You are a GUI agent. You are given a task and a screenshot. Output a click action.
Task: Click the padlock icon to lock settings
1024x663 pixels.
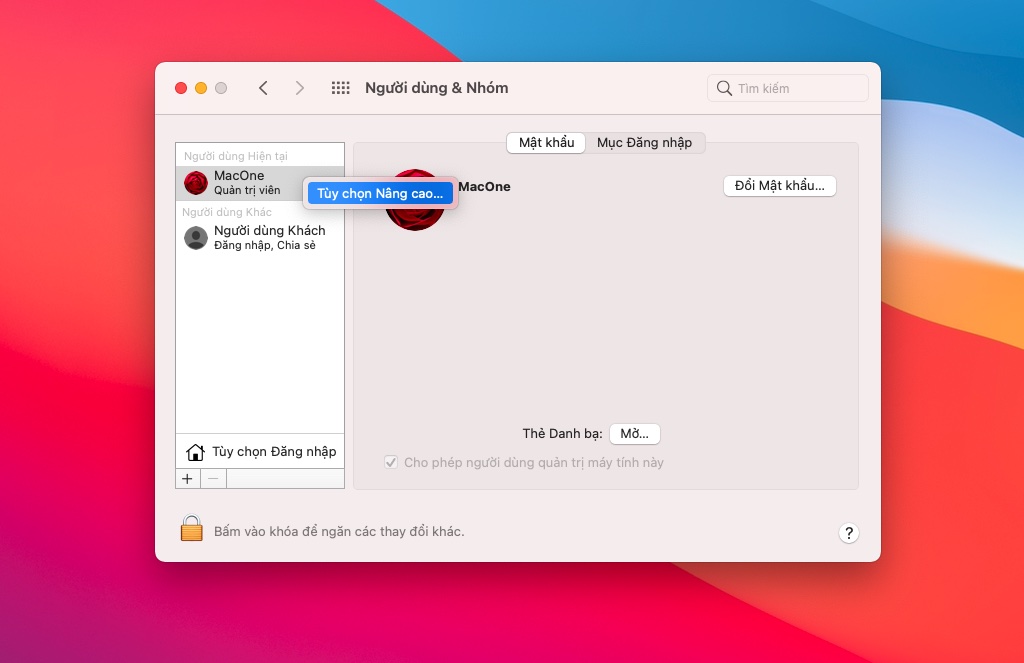click(x=191, y=528)
